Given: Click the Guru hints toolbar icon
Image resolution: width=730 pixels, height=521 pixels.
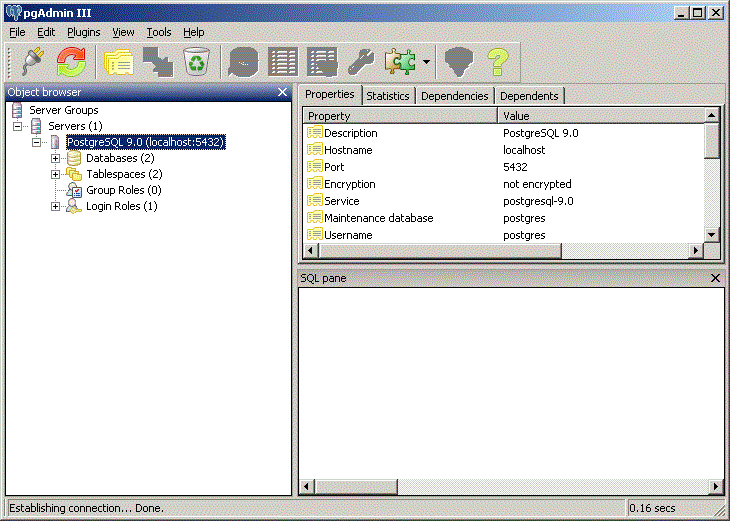Looking at the screenshot, I should [459, 62].
